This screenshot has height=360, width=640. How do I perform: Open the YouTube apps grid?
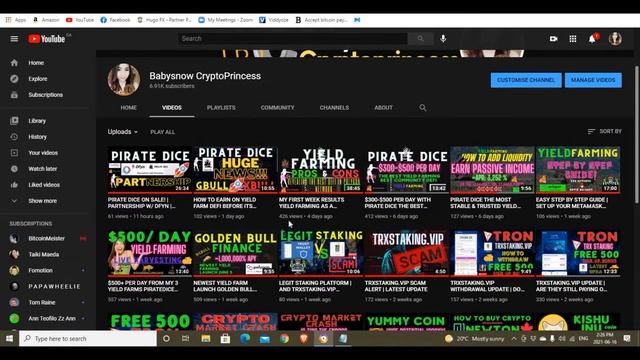(x=573, y=39)
